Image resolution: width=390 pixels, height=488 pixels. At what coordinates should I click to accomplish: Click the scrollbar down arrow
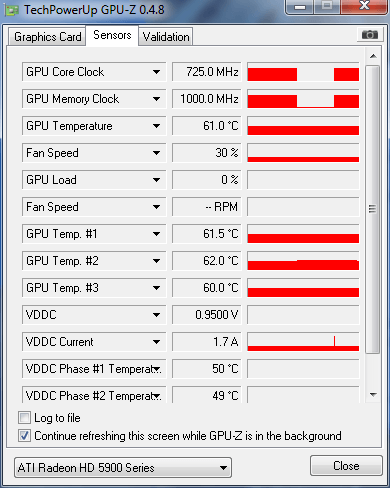tap(373, 395)
